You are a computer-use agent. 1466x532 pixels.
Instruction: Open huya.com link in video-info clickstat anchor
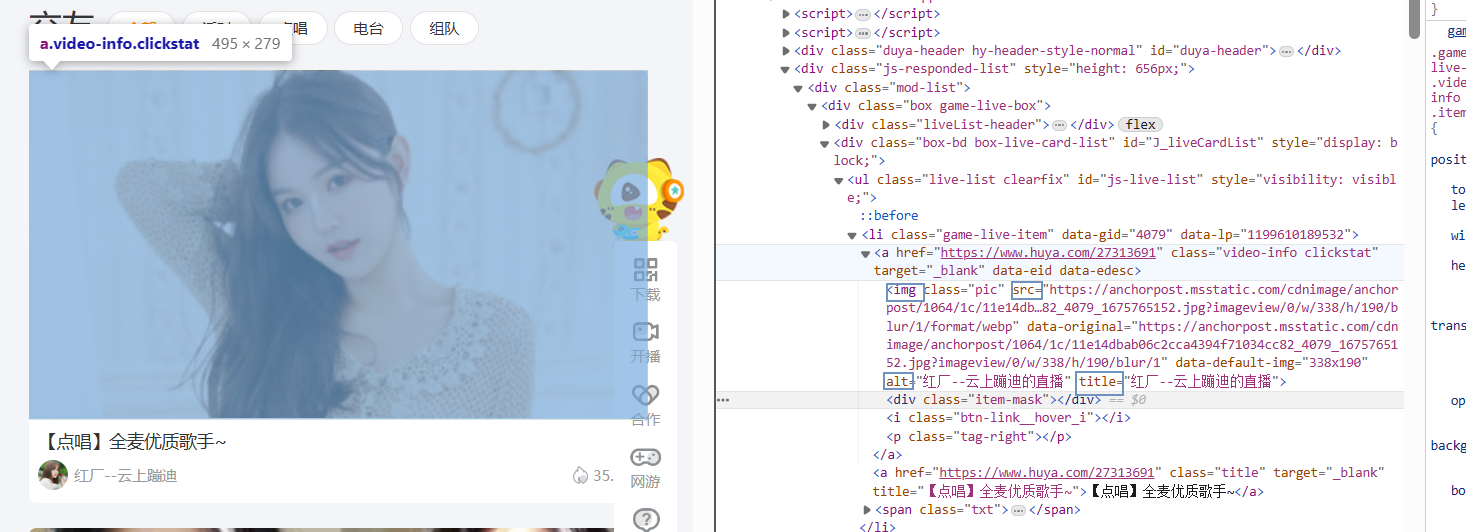pyautogui.click(x=1048, y=253)
